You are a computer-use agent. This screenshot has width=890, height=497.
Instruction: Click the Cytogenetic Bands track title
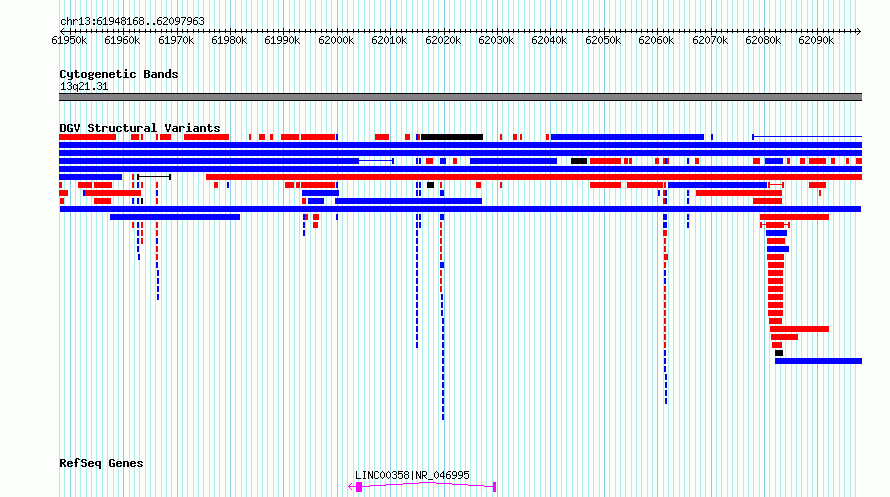pos(119,74)
